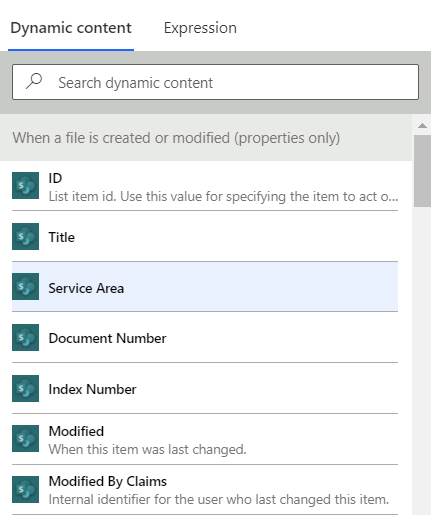Viewport: 431px width, 515px height.
Task: Add the Index Number field
Action: click(205, 389)
